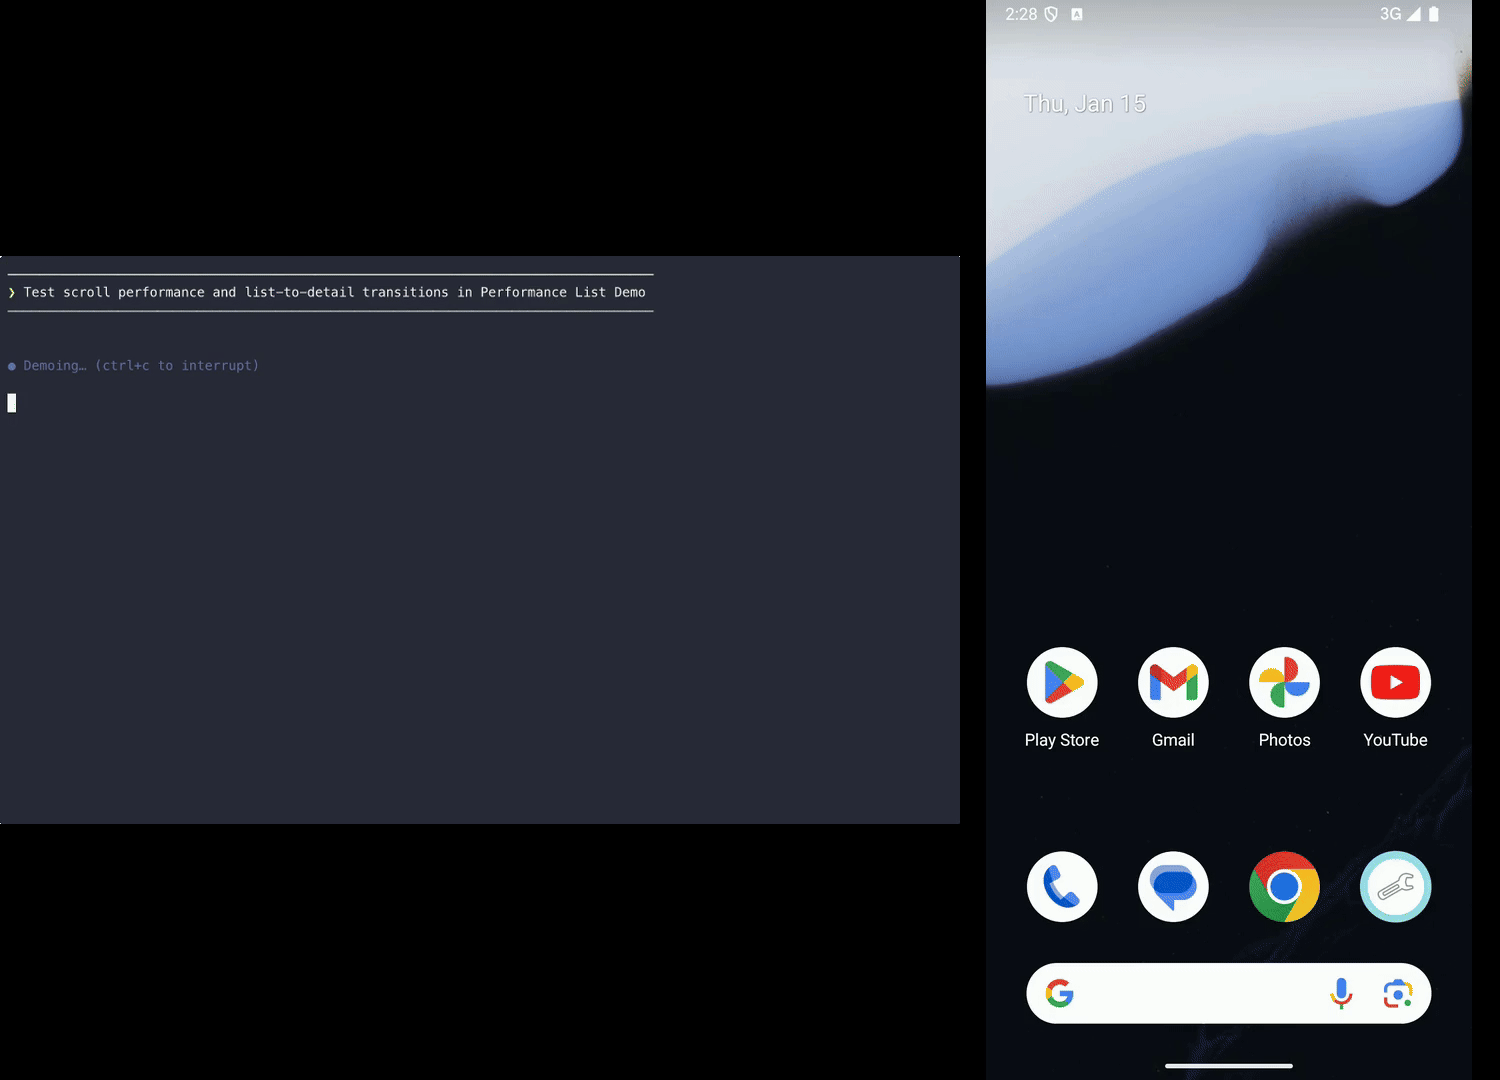Tap the gesture navigation bar at bottom

1228,1066
